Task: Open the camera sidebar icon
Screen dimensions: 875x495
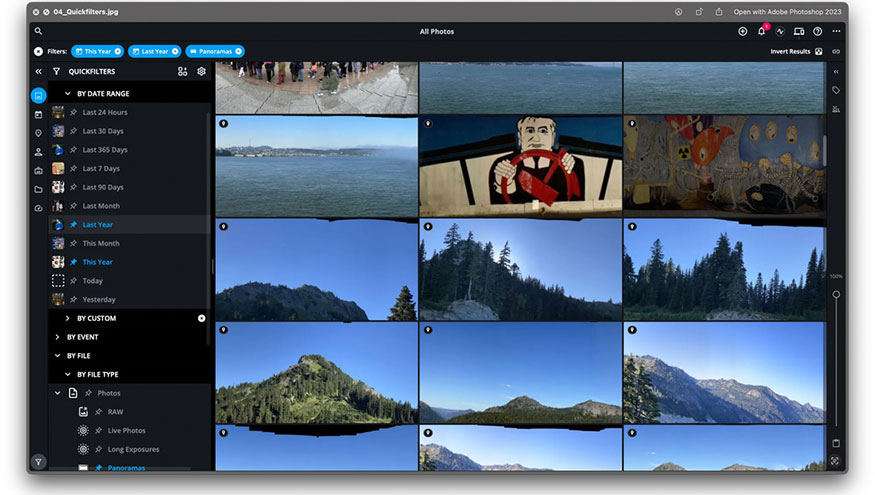Action: click(x=38, y=171)
